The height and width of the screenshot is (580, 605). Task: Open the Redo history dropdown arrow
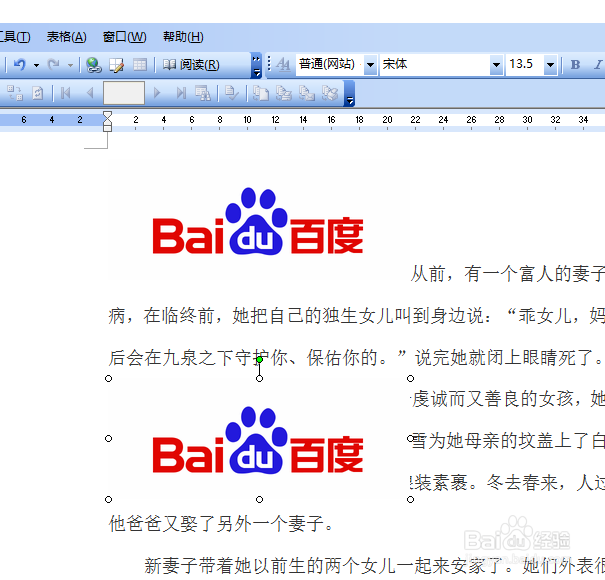pyautogui.click(x=70, y=65)
